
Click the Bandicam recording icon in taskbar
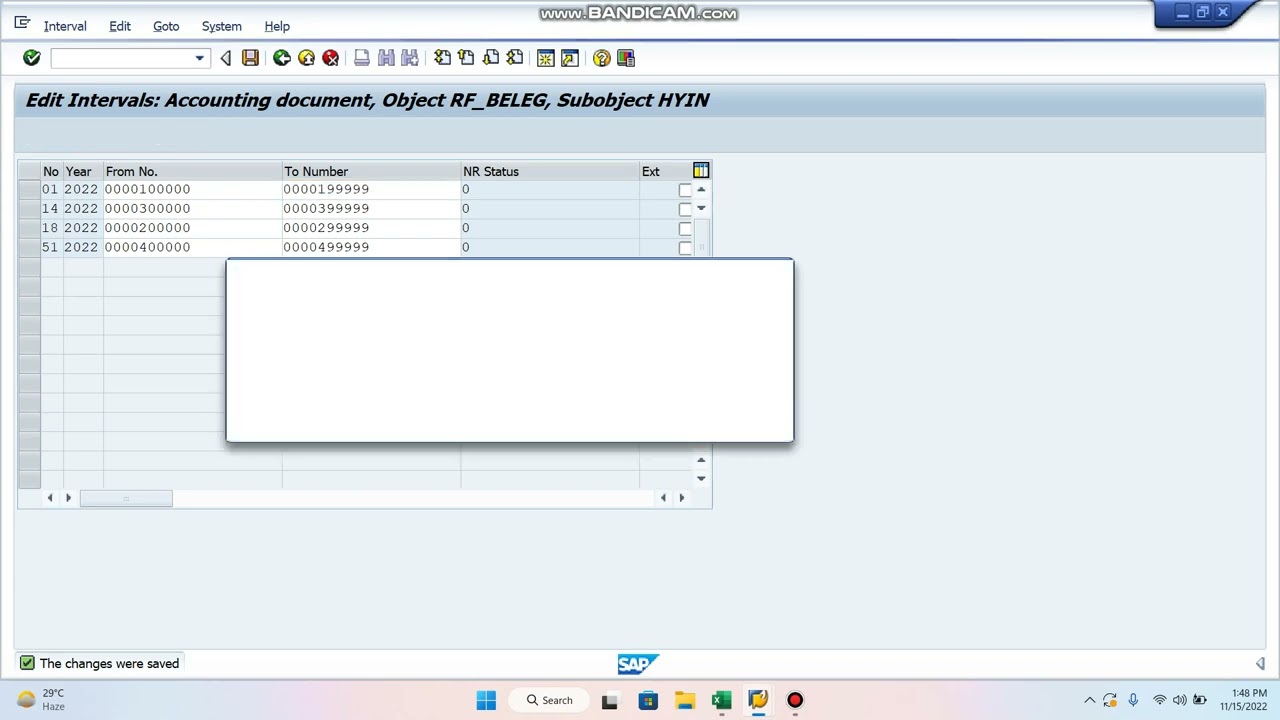(x=795, y=700)
